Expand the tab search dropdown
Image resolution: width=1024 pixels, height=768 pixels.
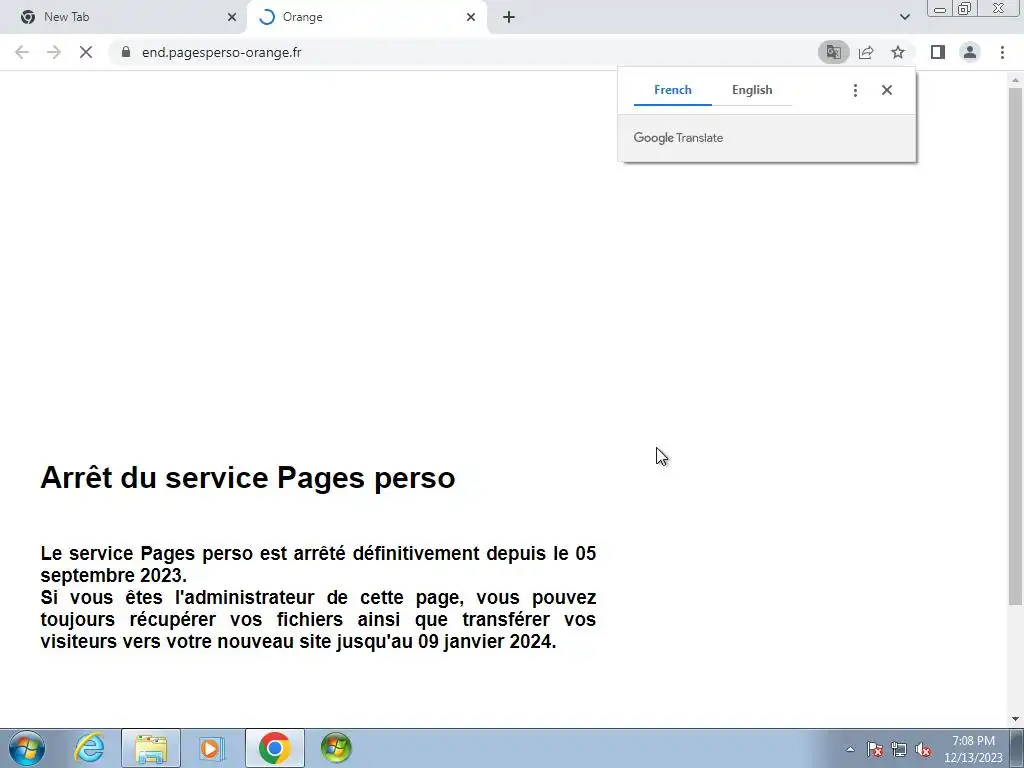[904, 17]
